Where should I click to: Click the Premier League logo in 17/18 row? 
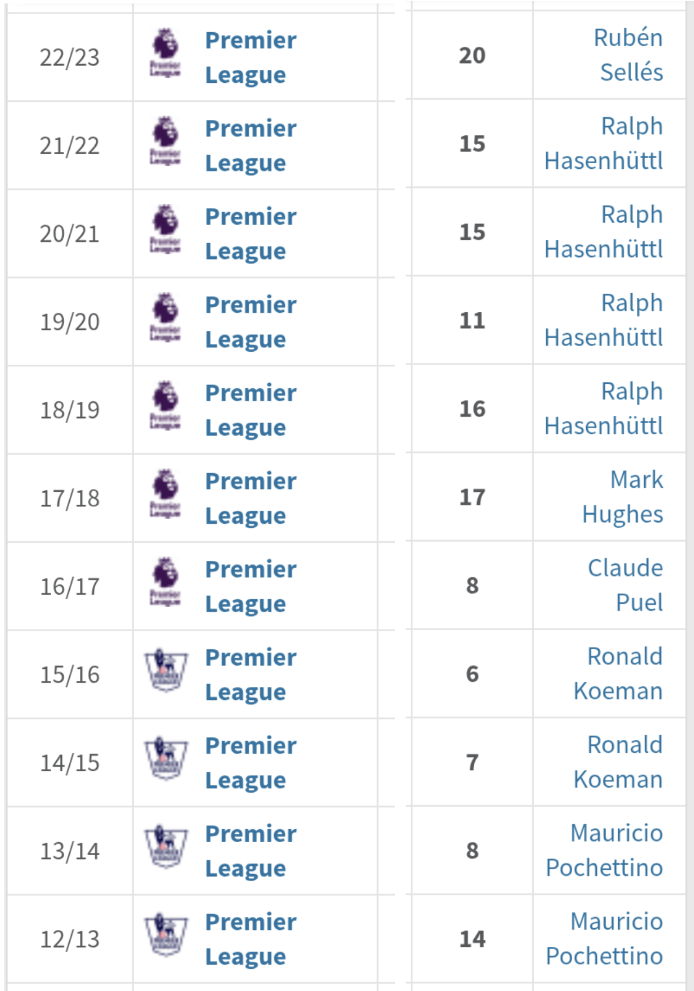[165, 494]
